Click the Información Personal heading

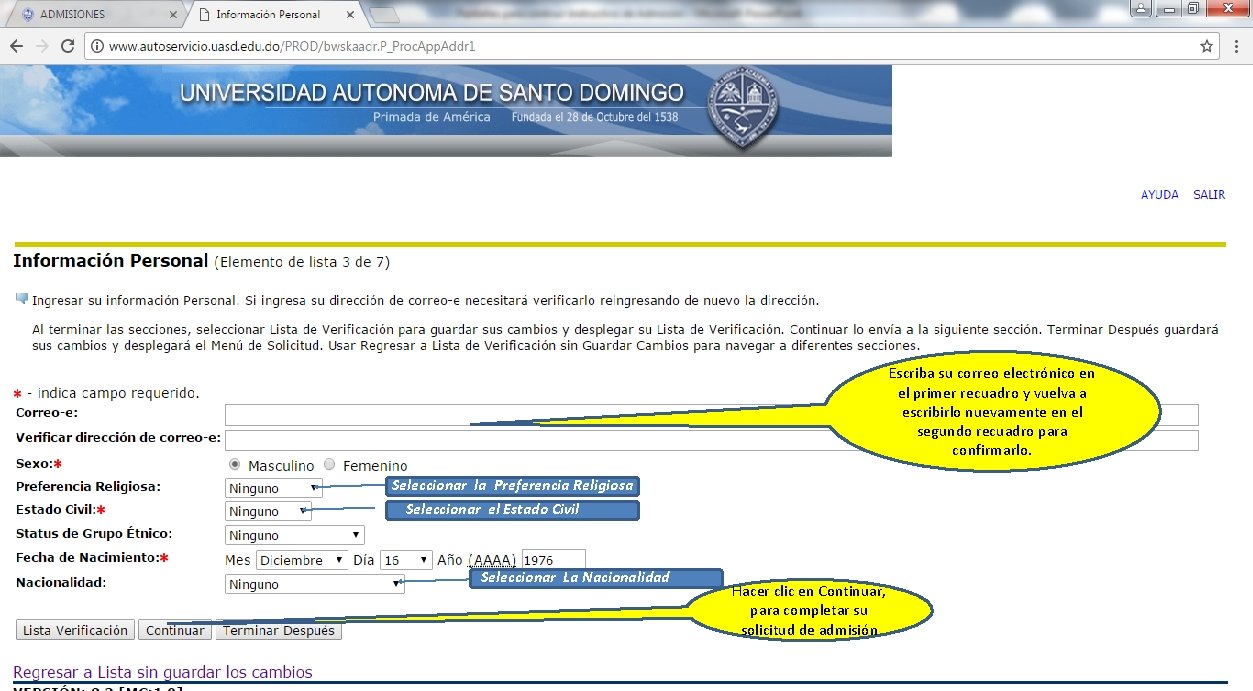pyautogui.click(x=111, y=261)
